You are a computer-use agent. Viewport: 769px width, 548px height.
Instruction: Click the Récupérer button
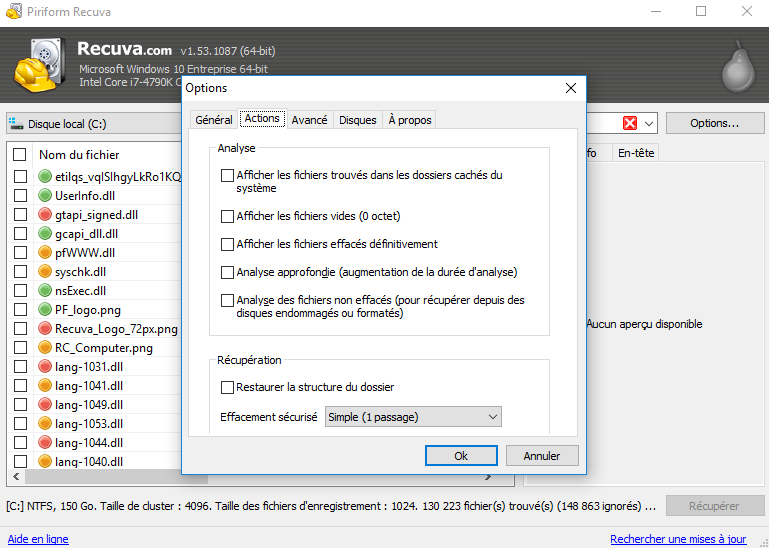pyautogui.click(x=715, y=506)
